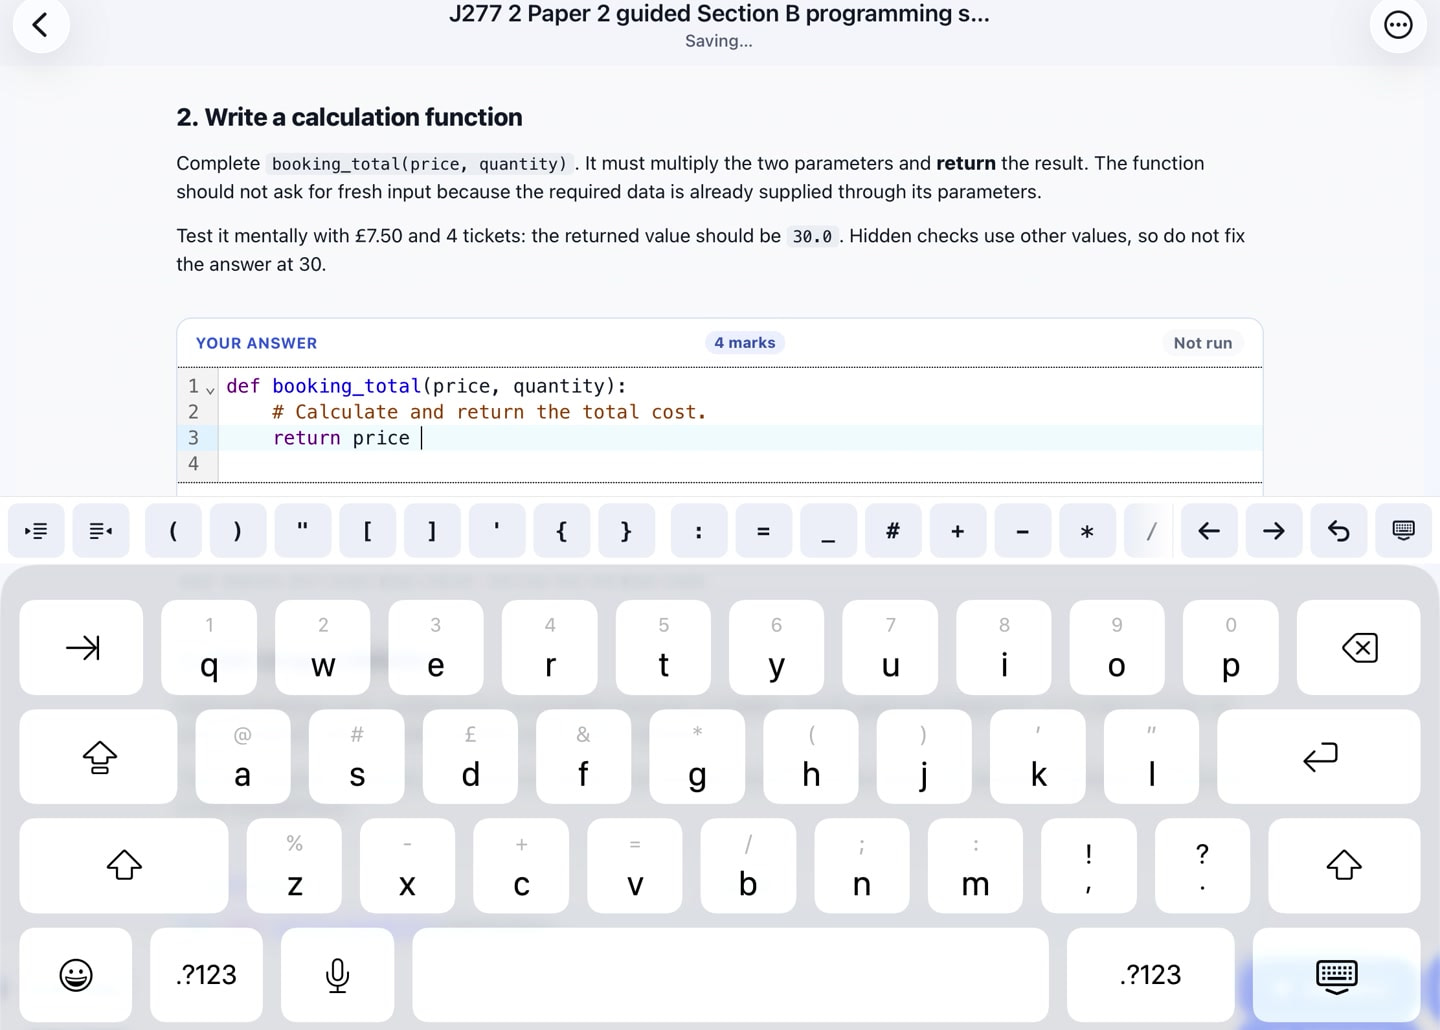Screen dimensions: 1440x1030
Task: Tap the tab key on the keyboard
Action: coord(82,648)
